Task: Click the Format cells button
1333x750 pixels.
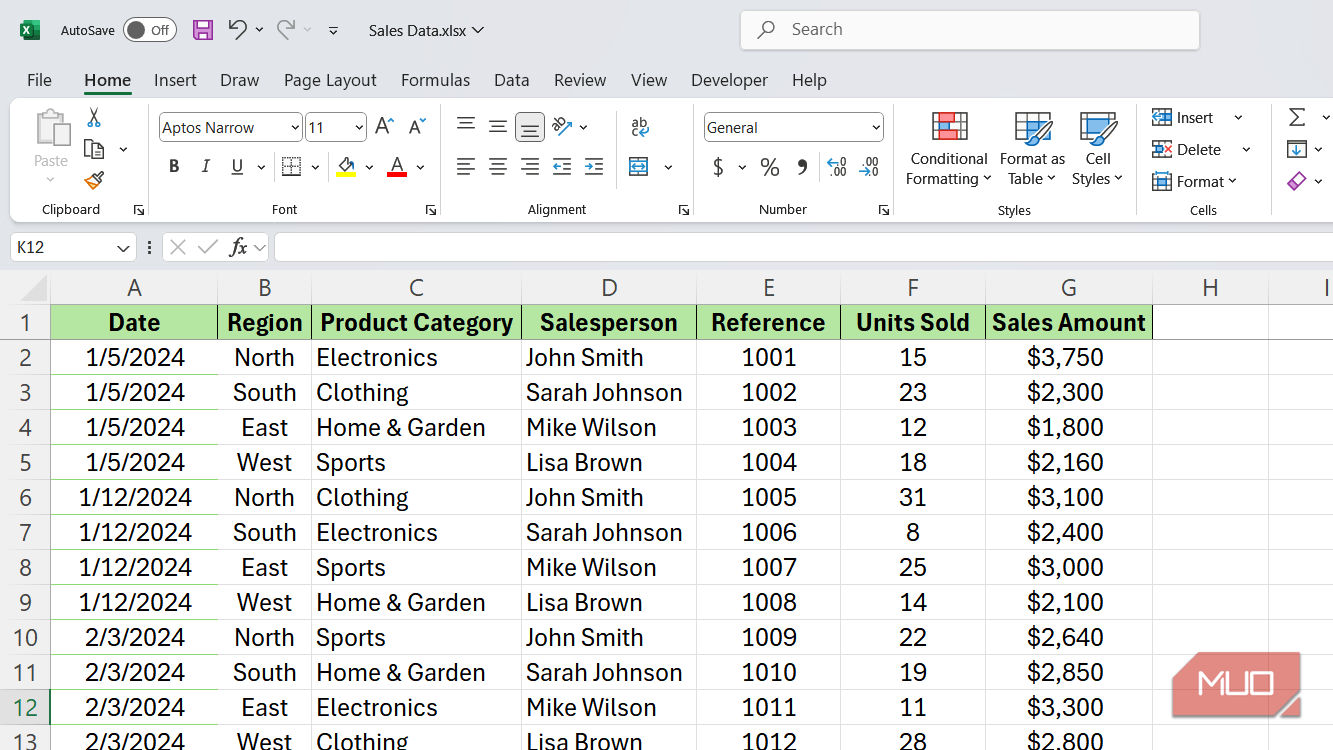Action: pos(1194,181)
